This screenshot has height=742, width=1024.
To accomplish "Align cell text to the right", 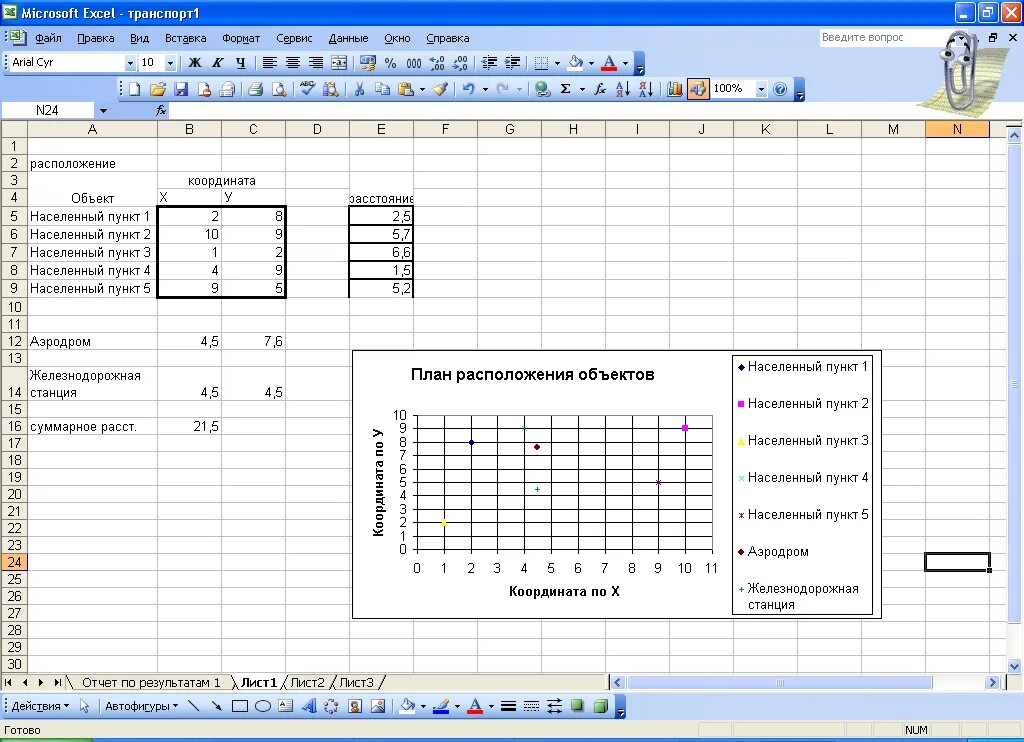I will coord(316,63).
